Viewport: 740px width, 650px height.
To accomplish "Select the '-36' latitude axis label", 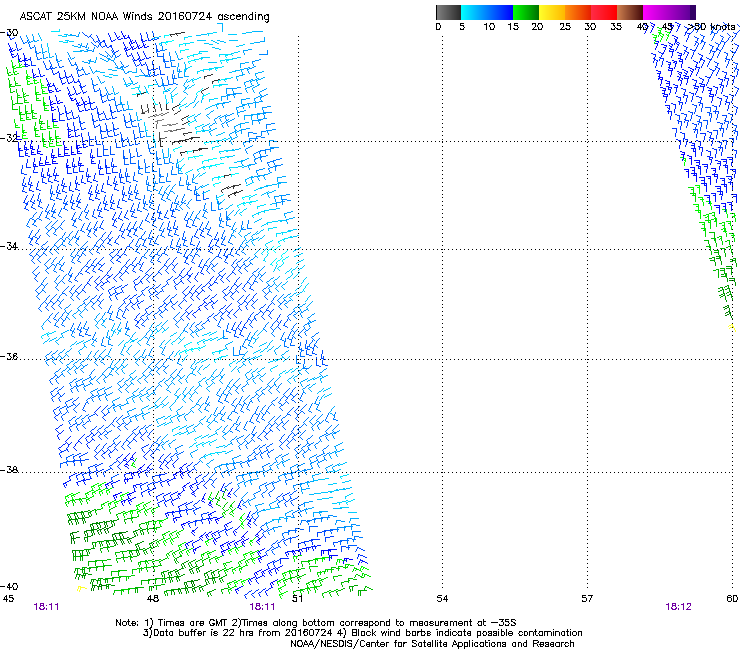I will (x=9, y=356).
